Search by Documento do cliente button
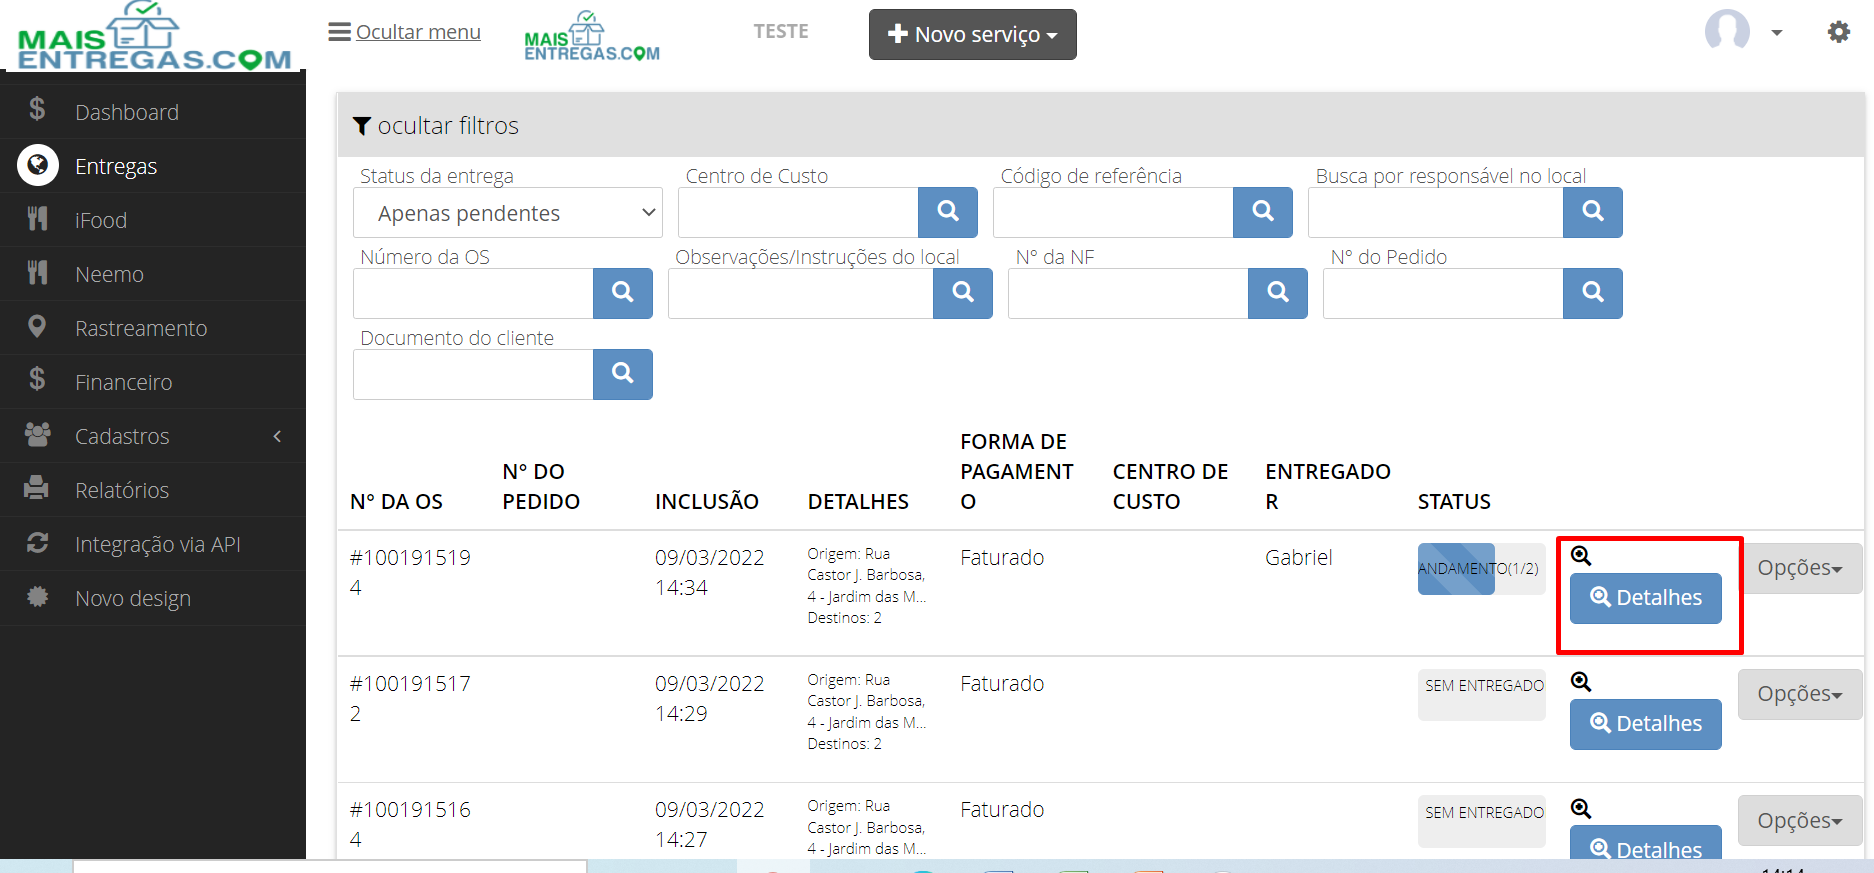This screenshot has height=873, width=1874. tap(623, 374)
